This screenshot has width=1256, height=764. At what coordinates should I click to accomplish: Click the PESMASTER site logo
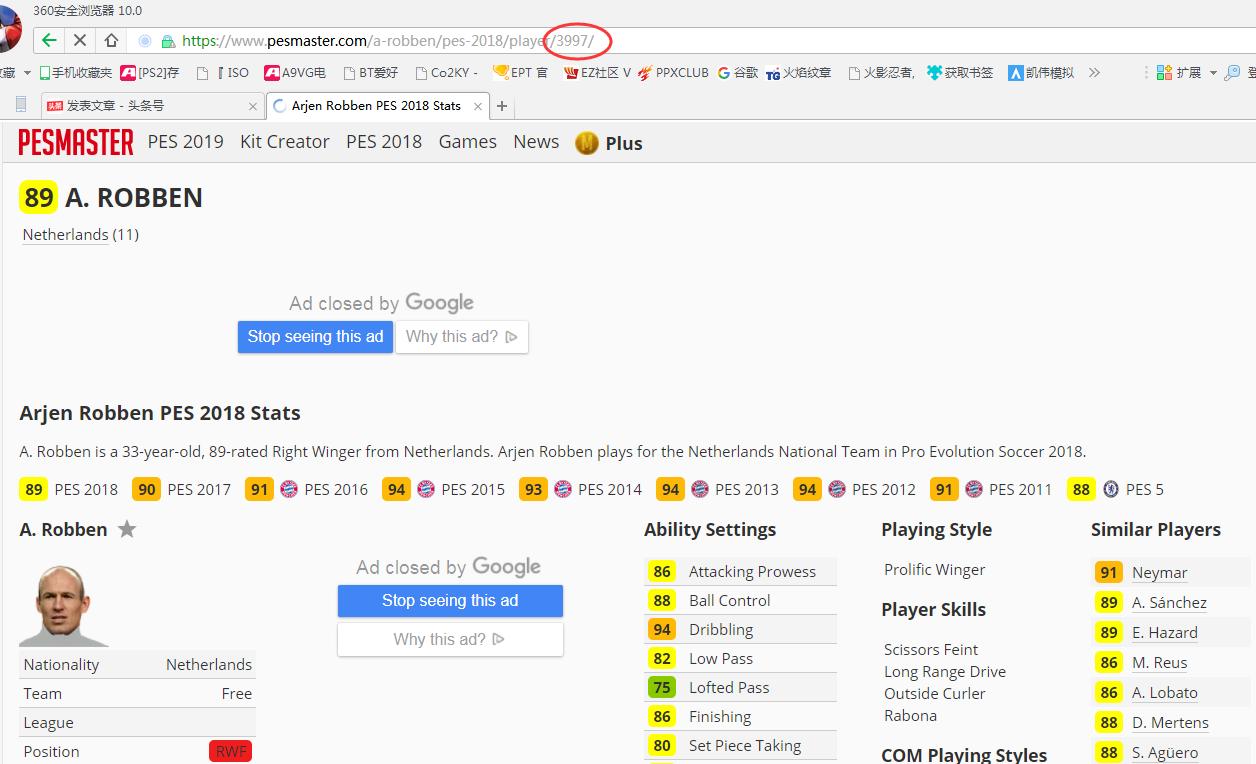[75, 143]
